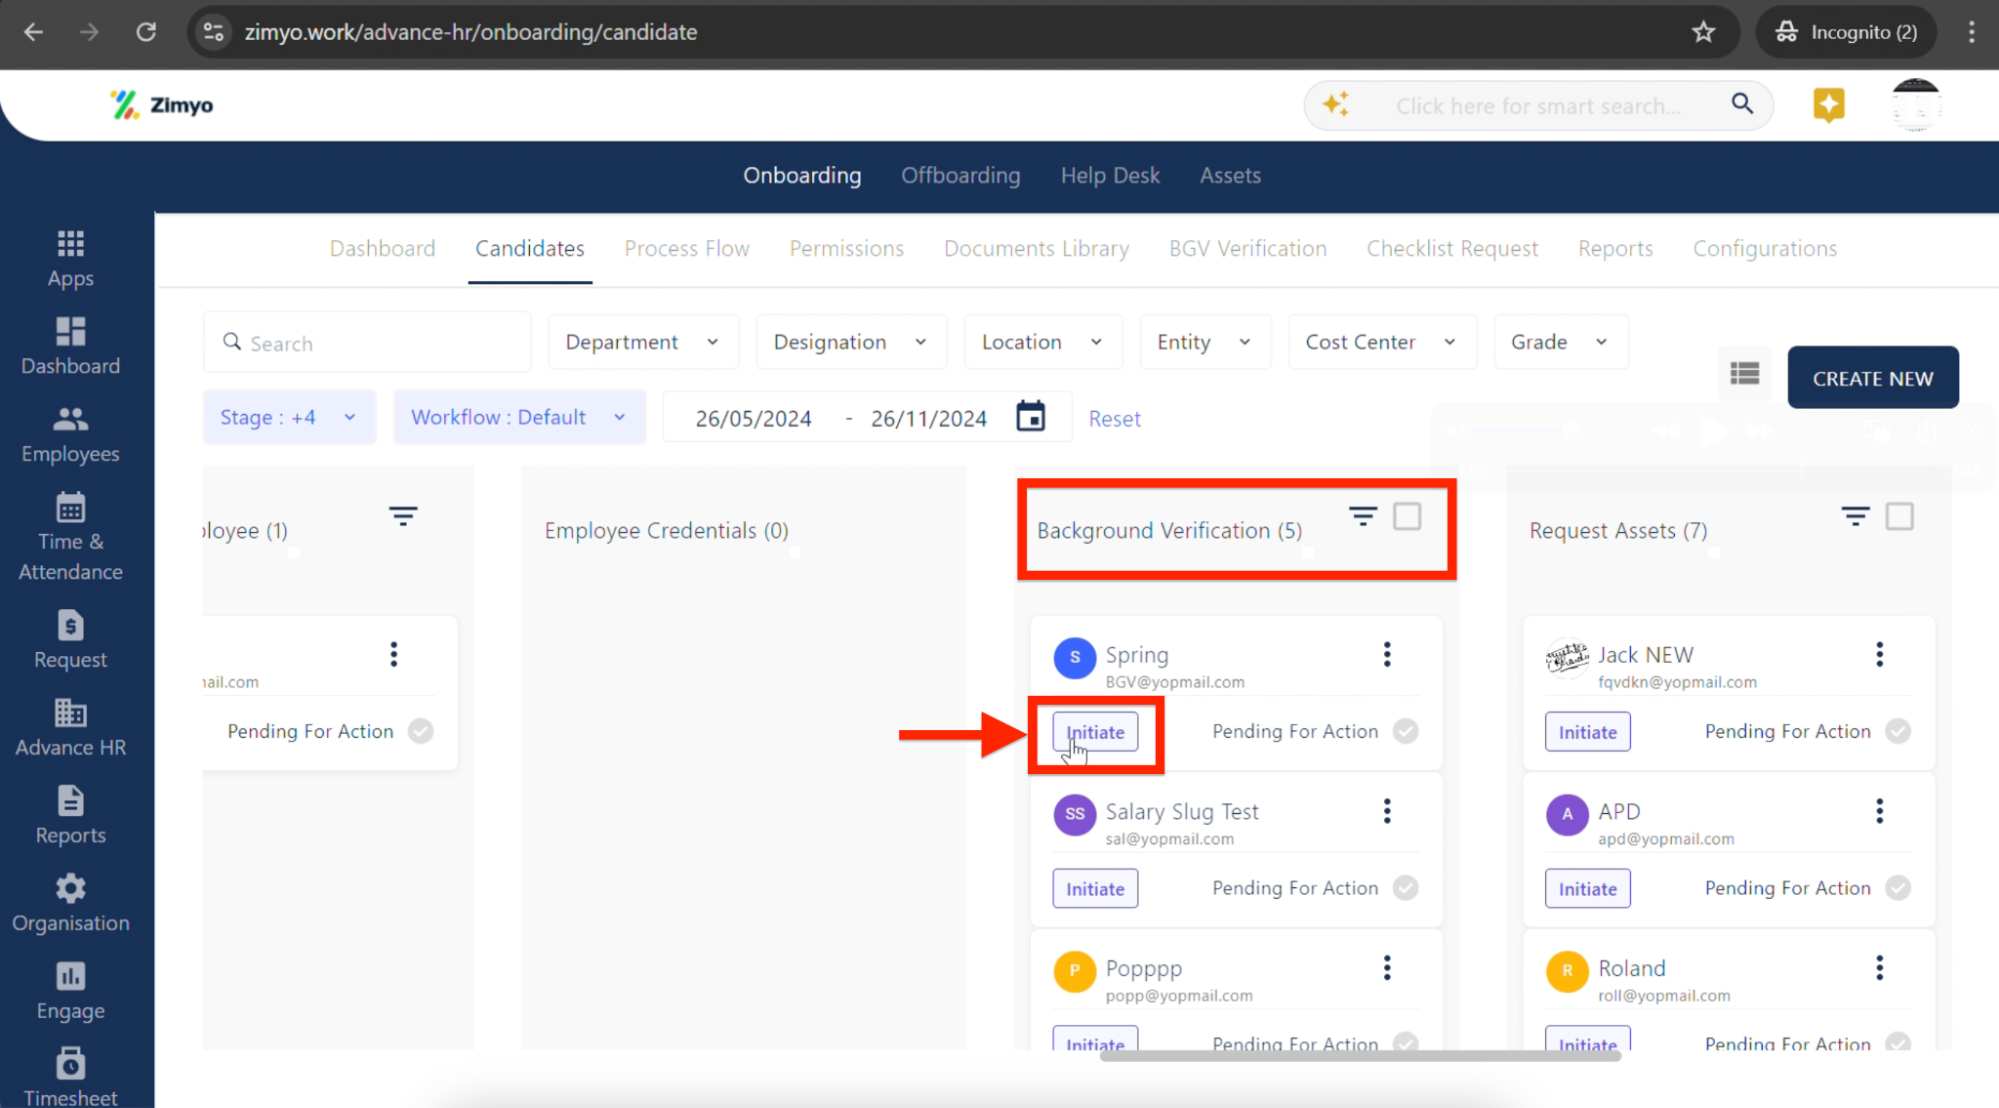Open the Stage : +4 dropdown
The height and width of the screenshot is (1108, 1999).
pos(288,417)
